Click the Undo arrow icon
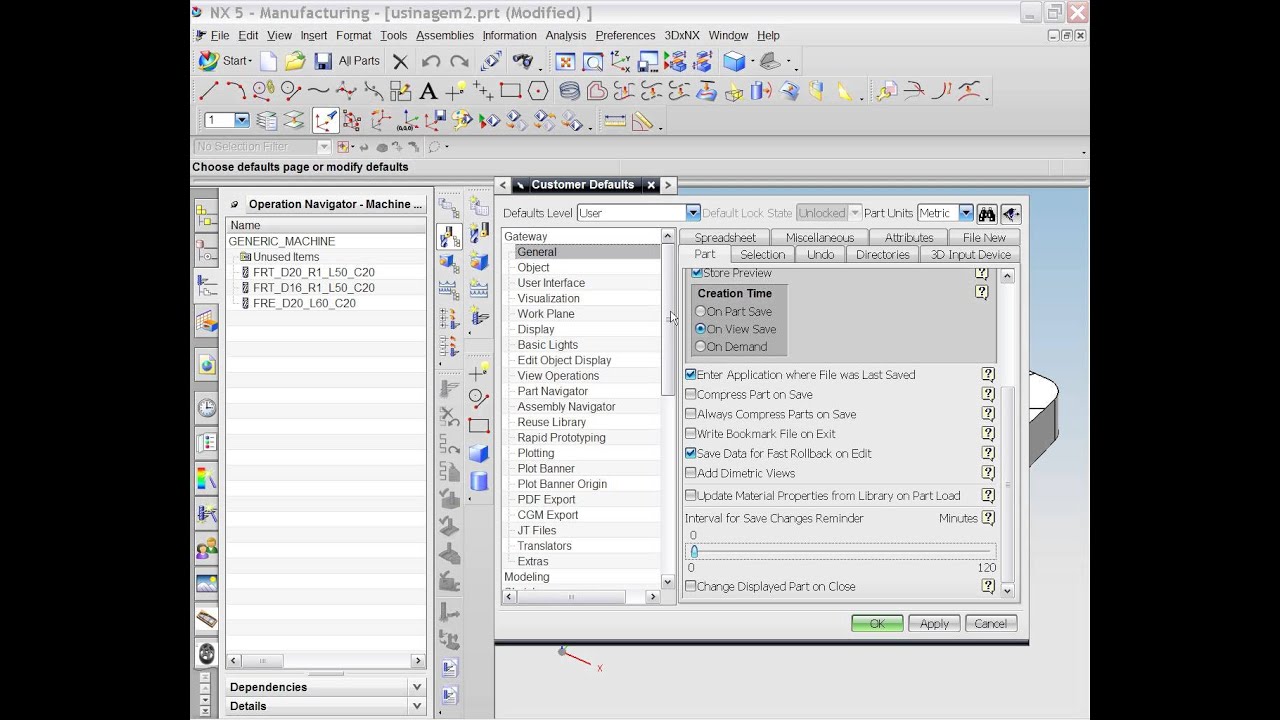 click(431, 61)
